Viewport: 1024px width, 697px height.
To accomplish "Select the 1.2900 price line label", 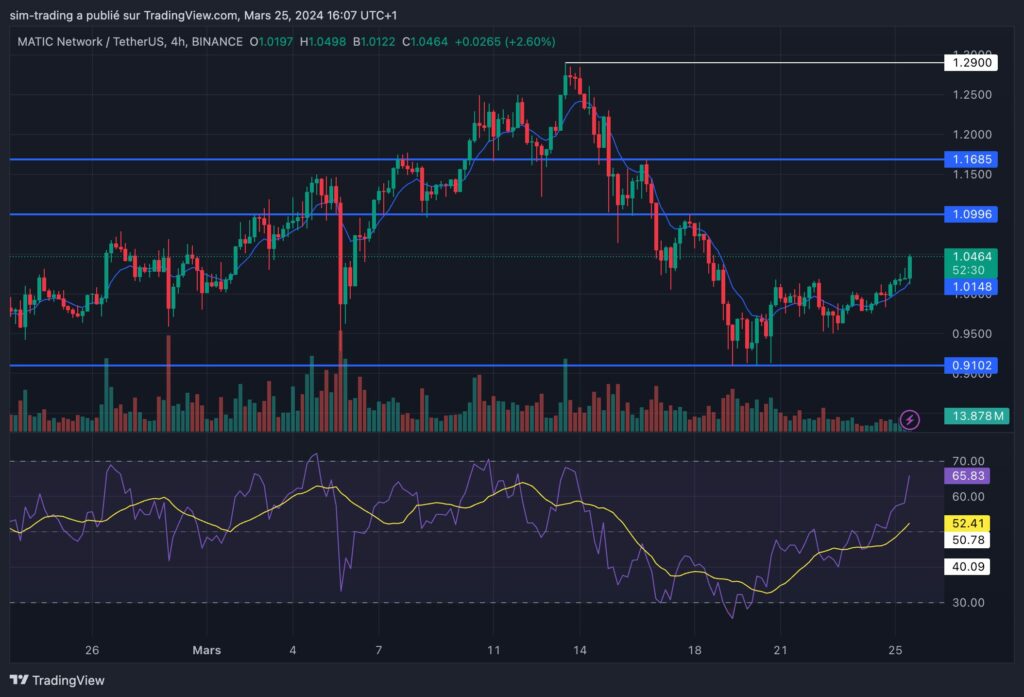I will pos(970,63).
